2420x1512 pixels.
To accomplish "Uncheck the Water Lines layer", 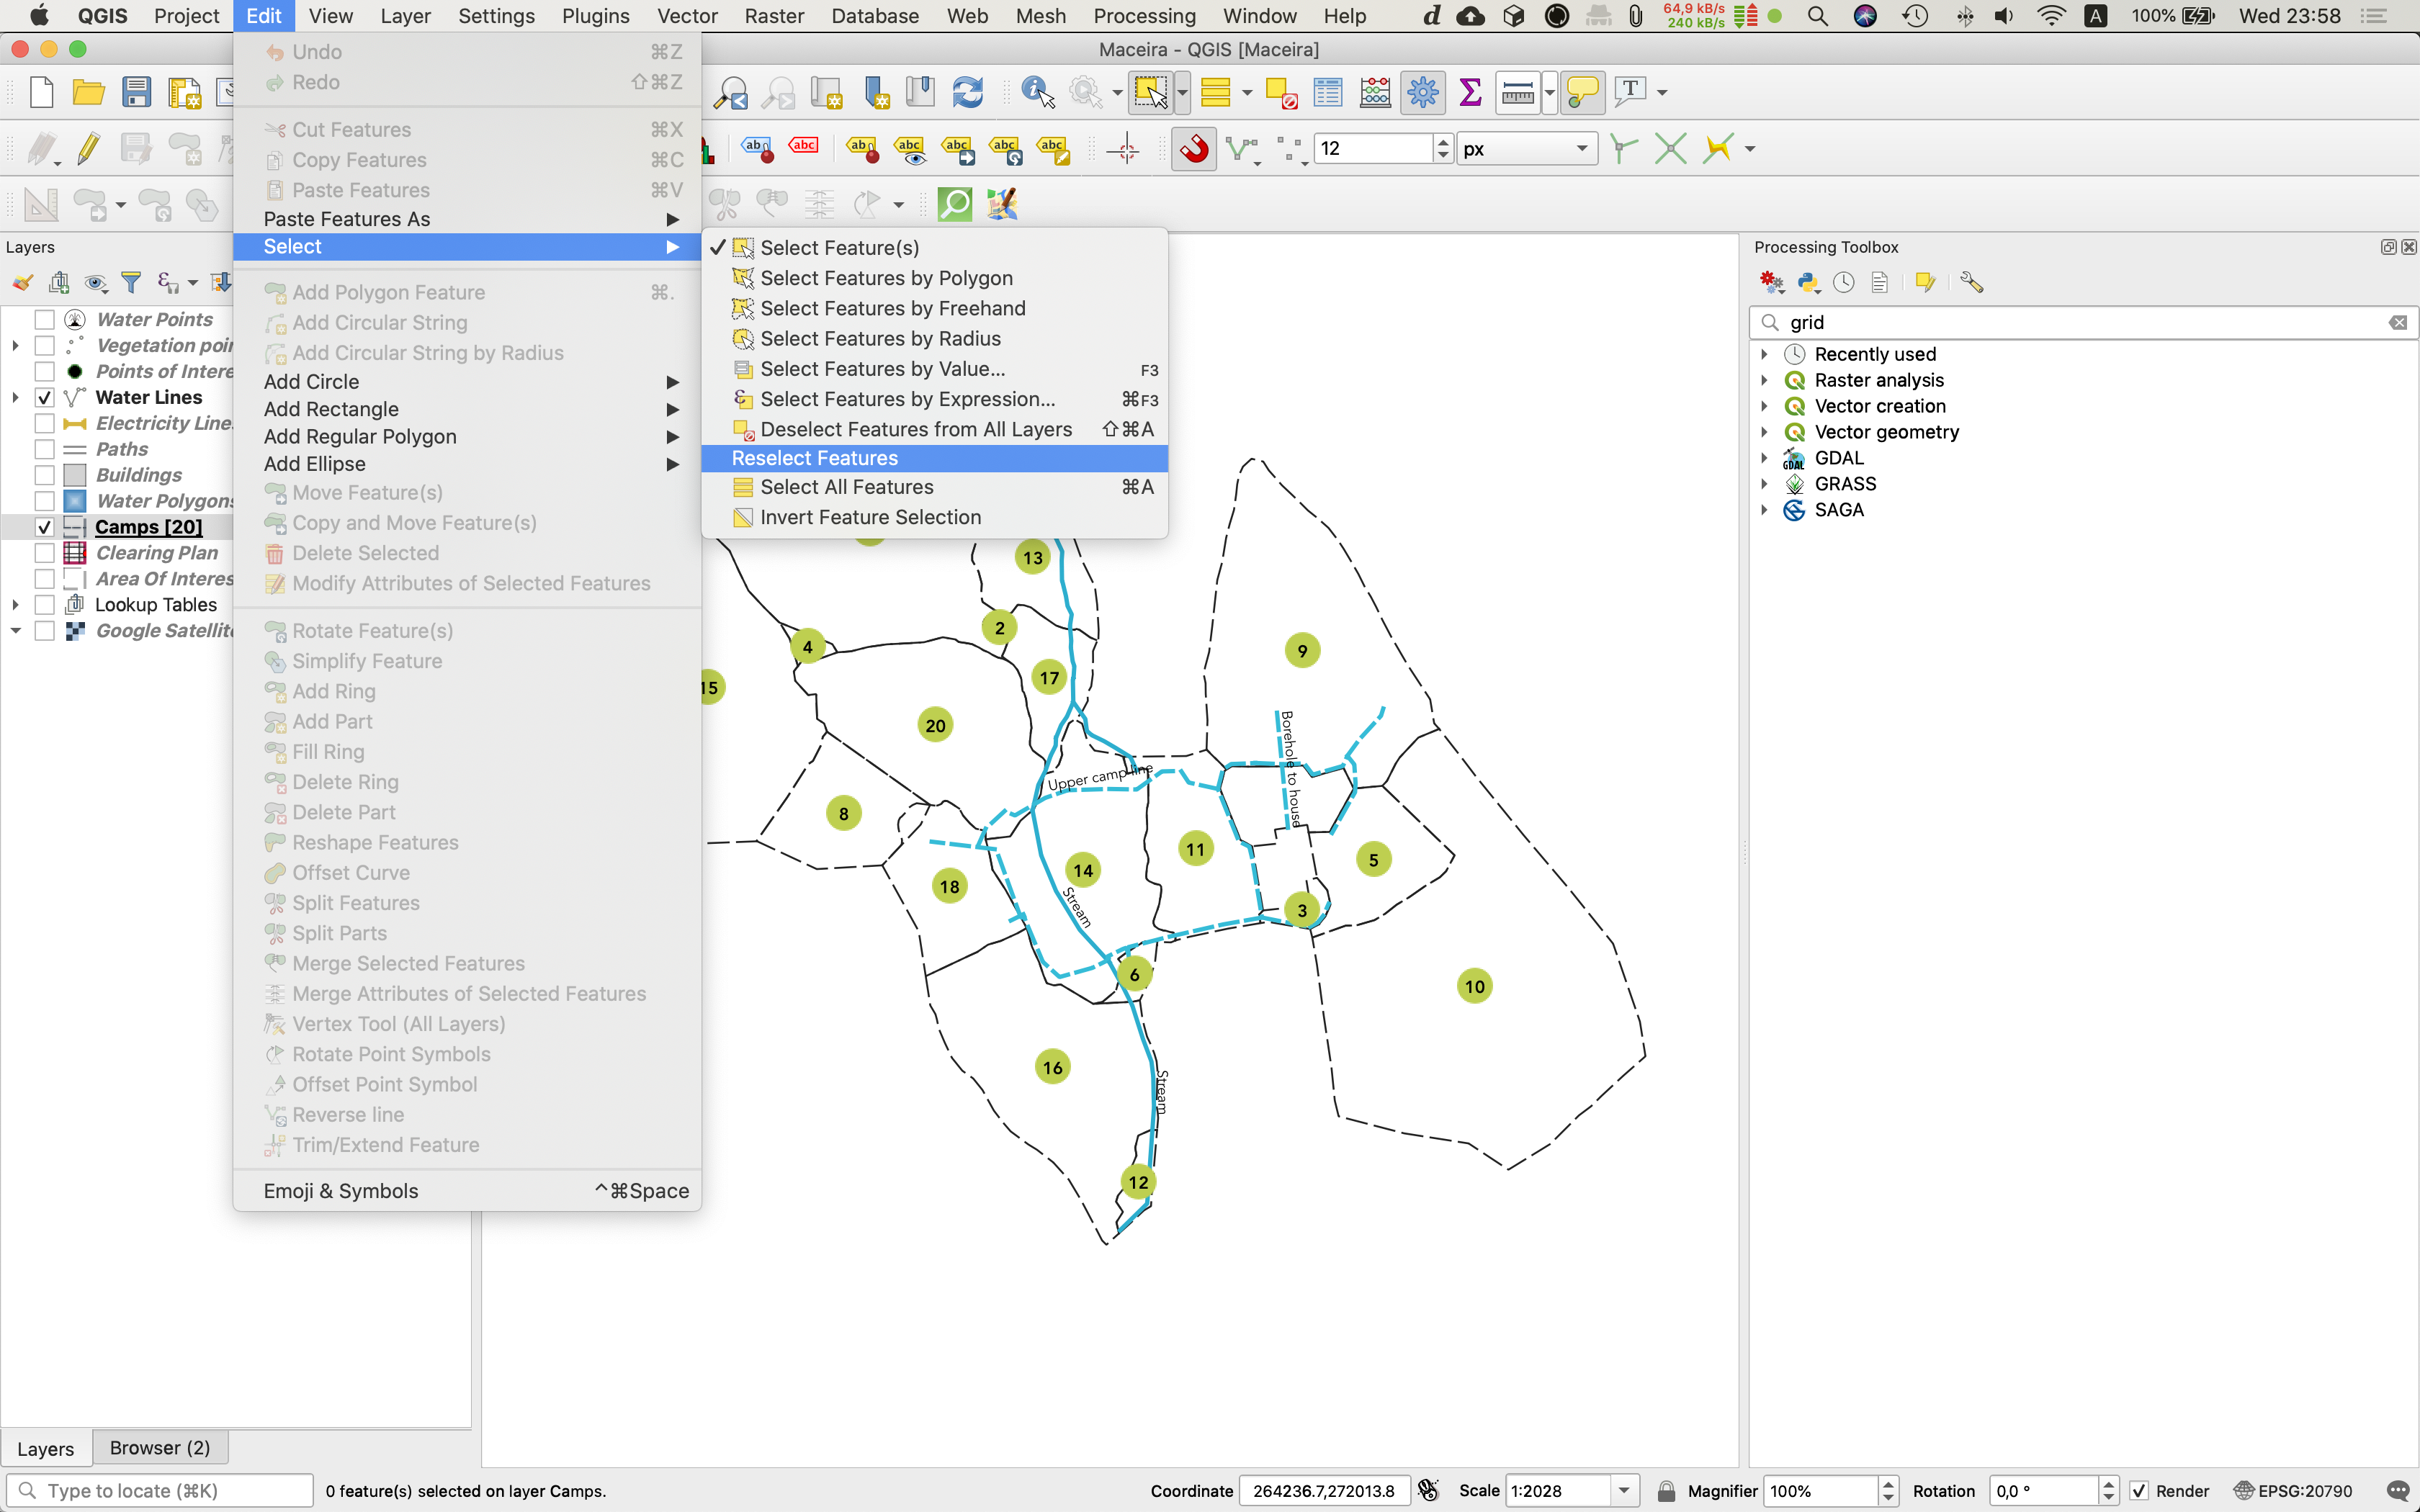I will point(44,397).
